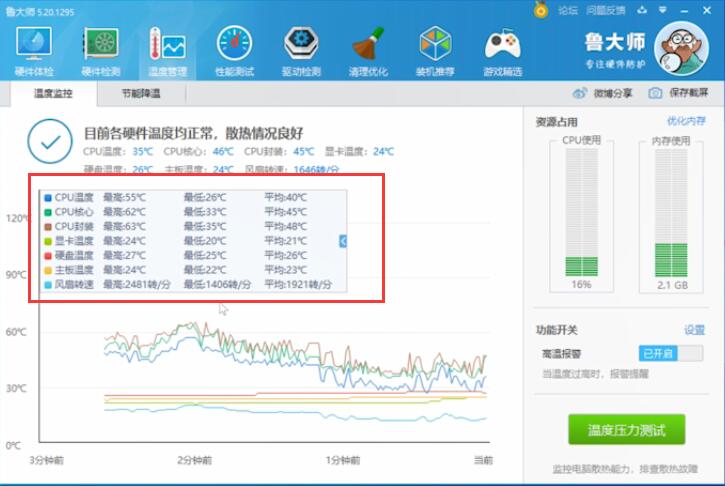The width and height of the screenshot is (725, 486).
Task: Click 最低:26℃ in CPU温度 row
Action: pos(205,197)
